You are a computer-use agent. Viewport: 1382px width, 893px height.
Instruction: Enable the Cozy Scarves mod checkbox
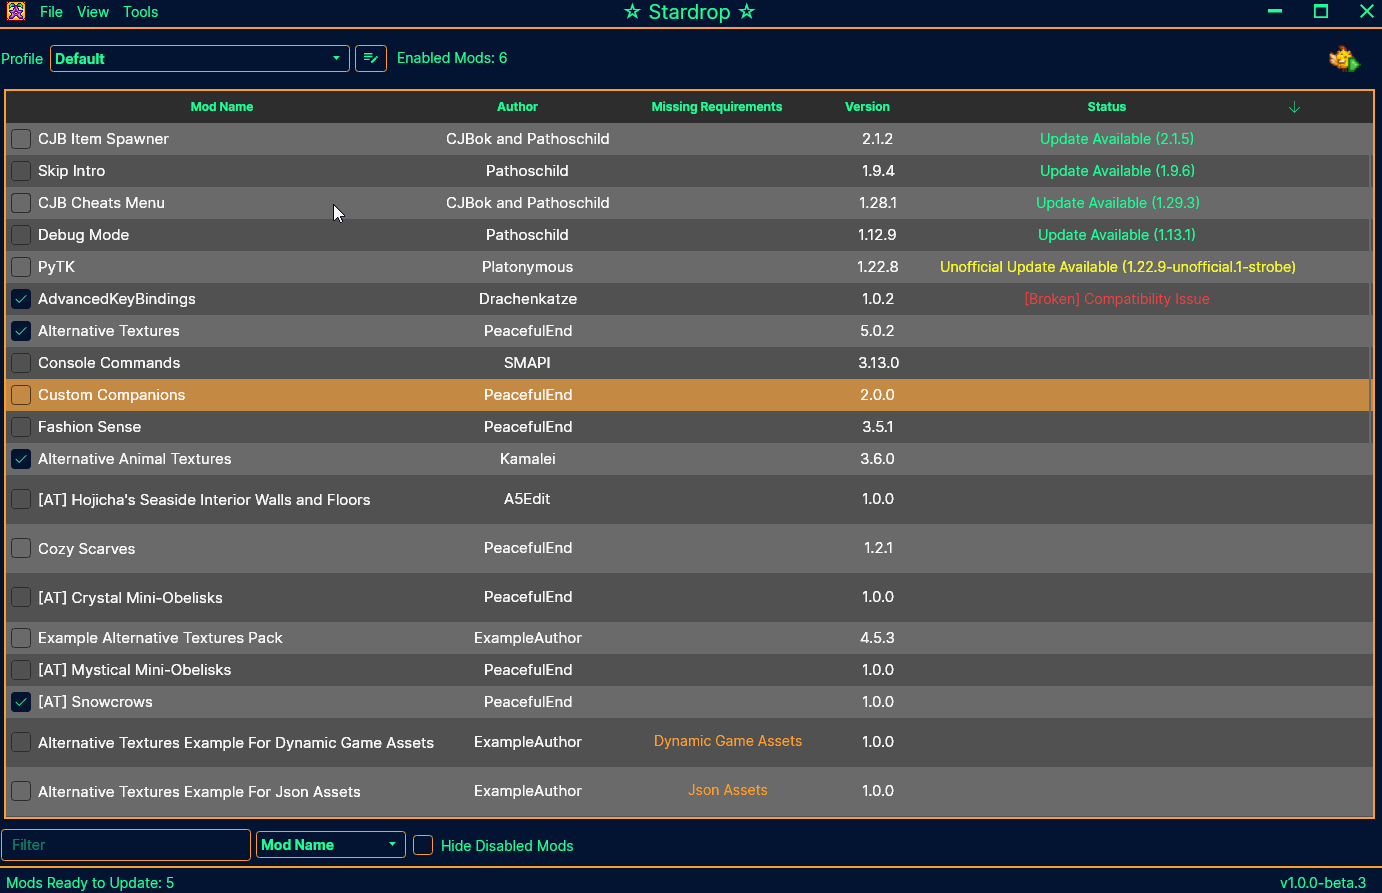pyautogui.click(x=21, y=548)
